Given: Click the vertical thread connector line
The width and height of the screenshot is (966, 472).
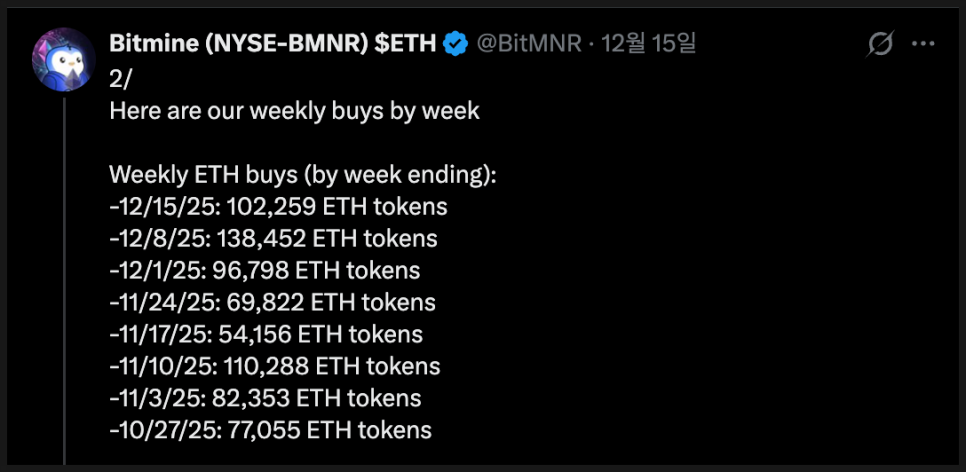Looking at the screenshot, I should coord(65,280).
